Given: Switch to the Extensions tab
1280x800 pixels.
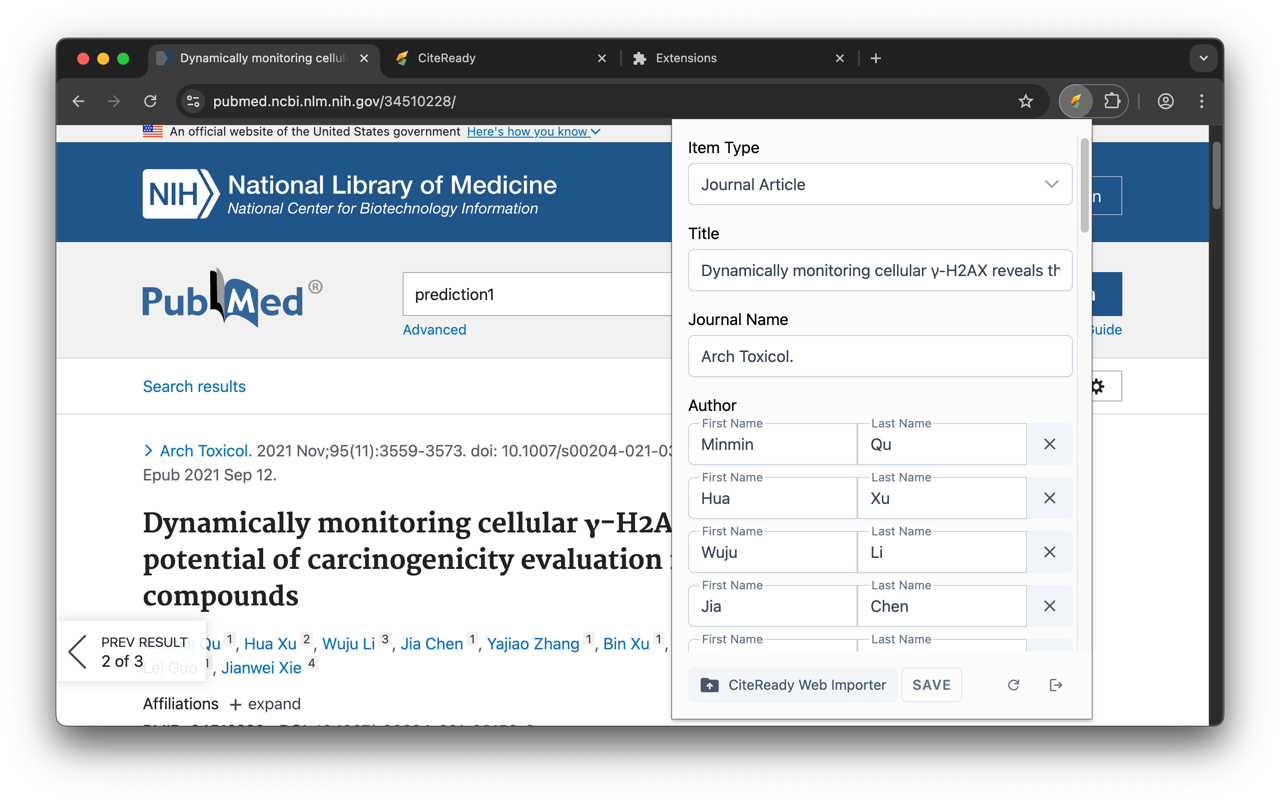Looking at the screenshot, I should pos(738,58).
